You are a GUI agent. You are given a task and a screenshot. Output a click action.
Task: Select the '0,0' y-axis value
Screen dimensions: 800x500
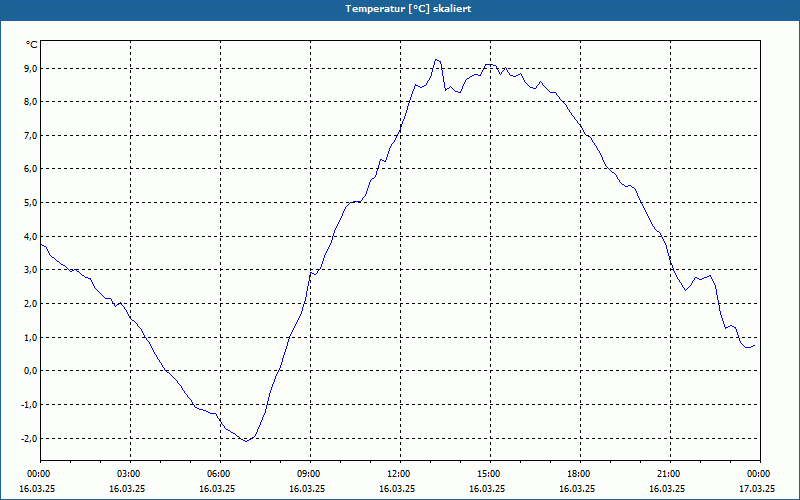coord(30,371)
